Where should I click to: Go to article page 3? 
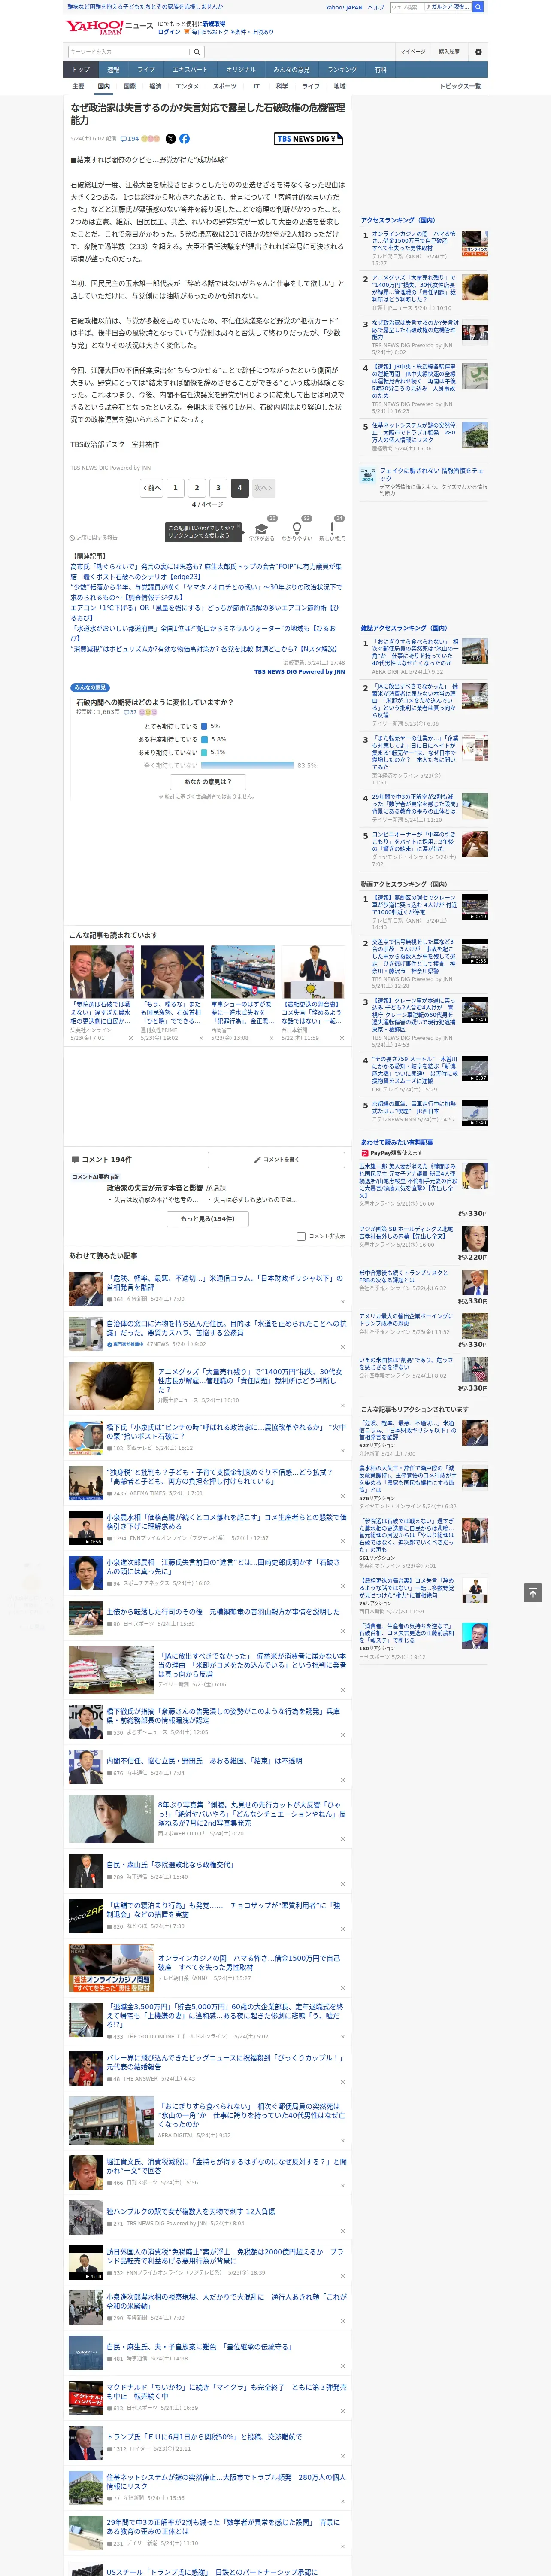coord(218,488)
